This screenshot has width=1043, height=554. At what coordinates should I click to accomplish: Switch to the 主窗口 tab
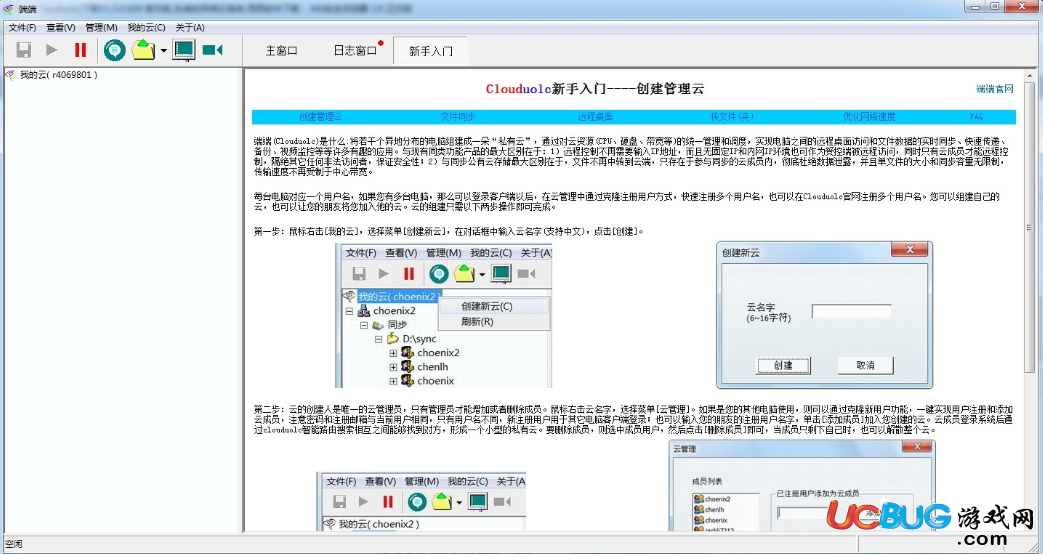coord(281,51)
